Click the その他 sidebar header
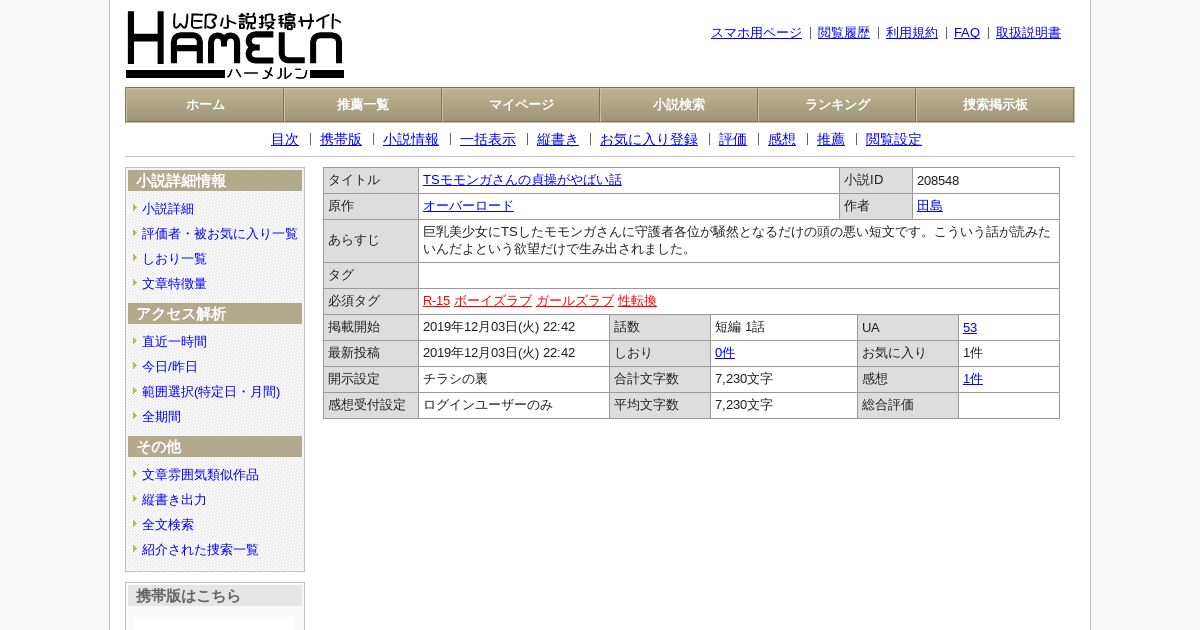 (x=215, y=447)
